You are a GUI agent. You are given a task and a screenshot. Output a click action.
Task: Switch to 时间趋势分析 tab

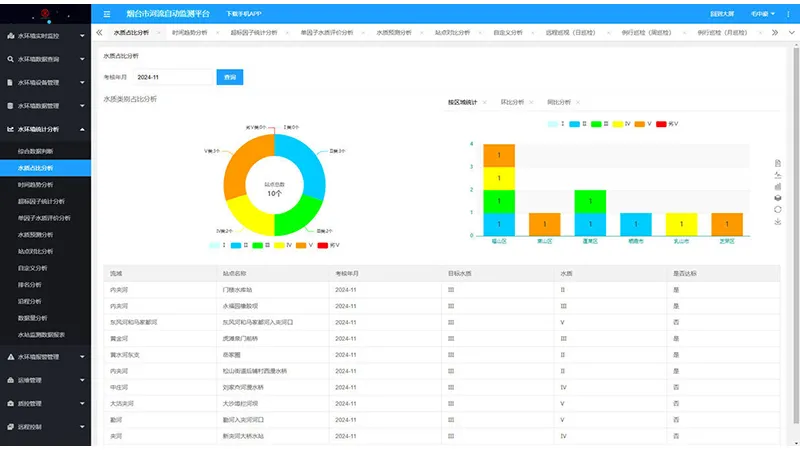(x=190, y=33)
